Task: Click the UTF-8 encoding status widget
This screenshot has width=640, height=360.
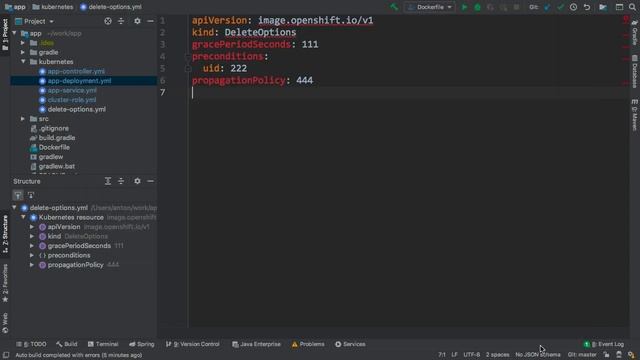Action: point(471,355)
